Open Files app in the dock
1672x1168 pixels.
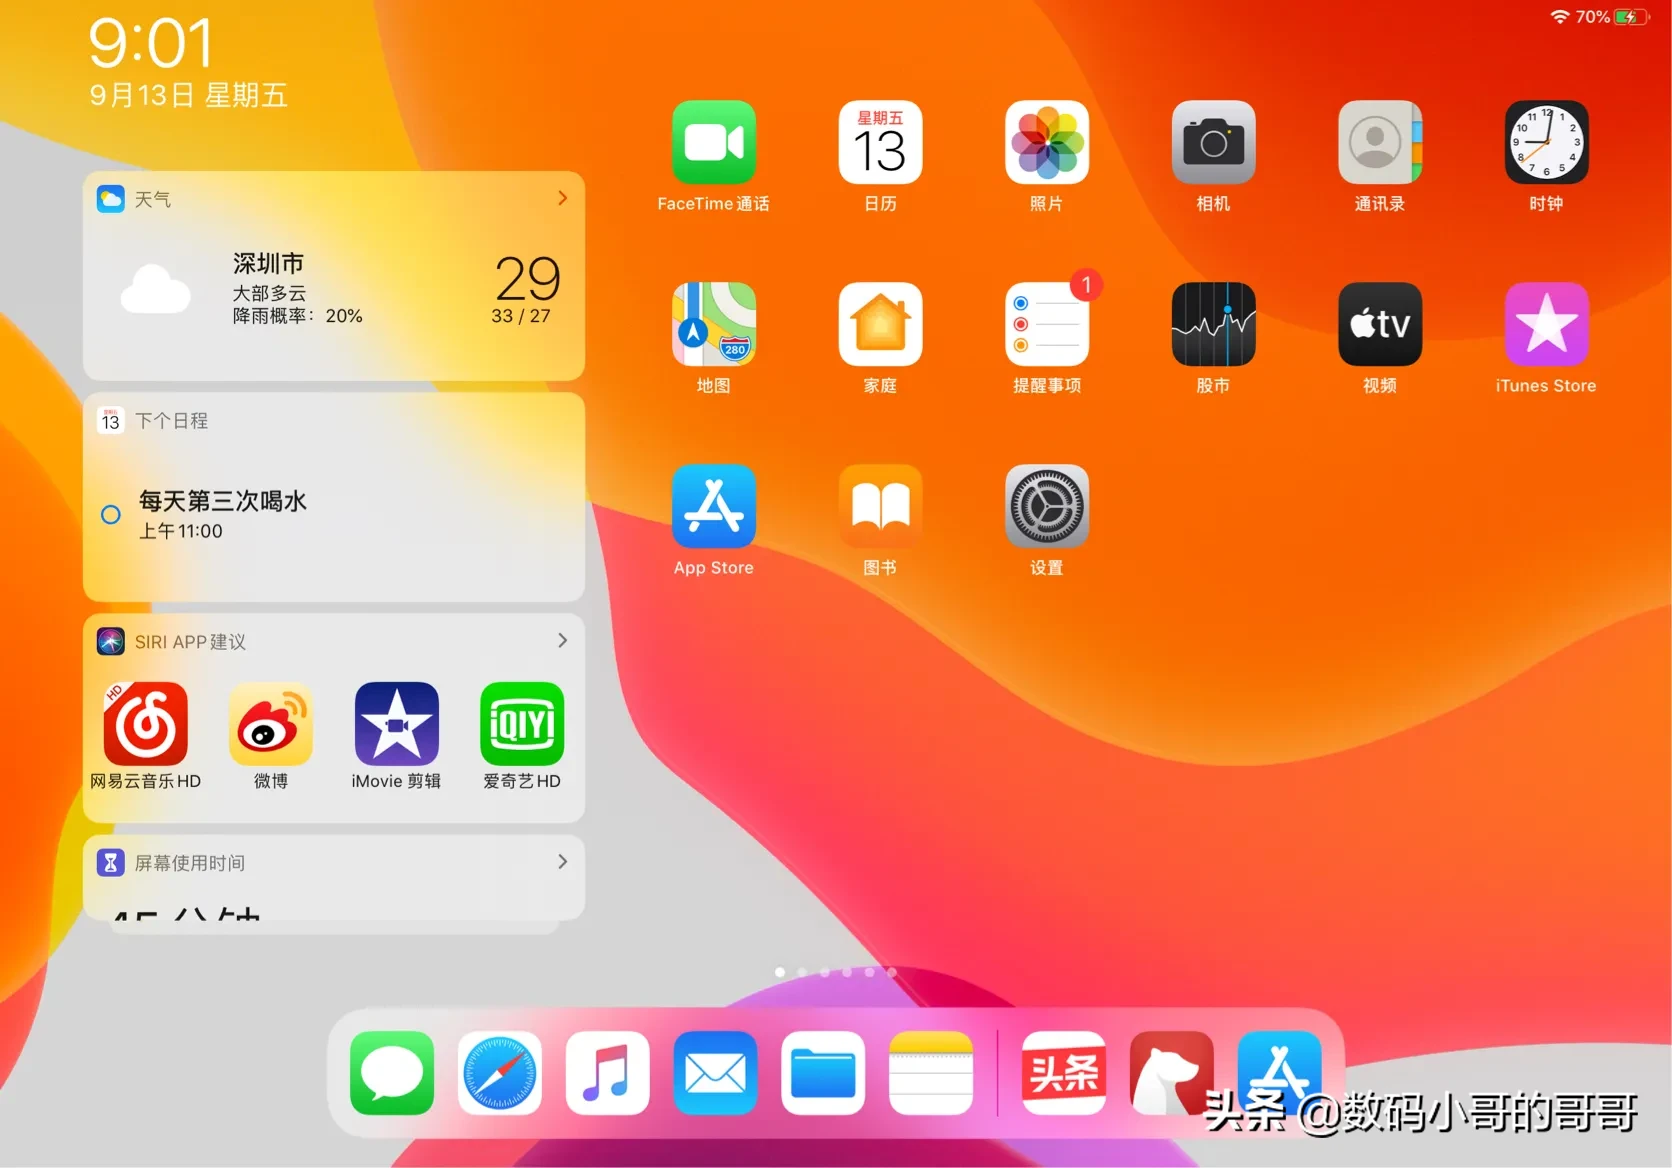(x=823, y=1073)
